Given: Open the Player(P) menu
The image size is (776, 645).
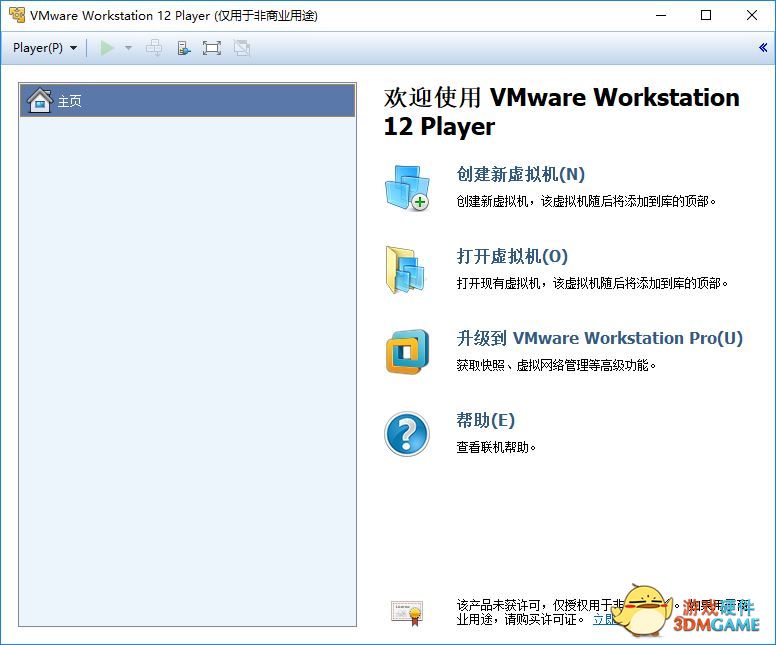Looking at the screenshot, I should coord(45,48).
